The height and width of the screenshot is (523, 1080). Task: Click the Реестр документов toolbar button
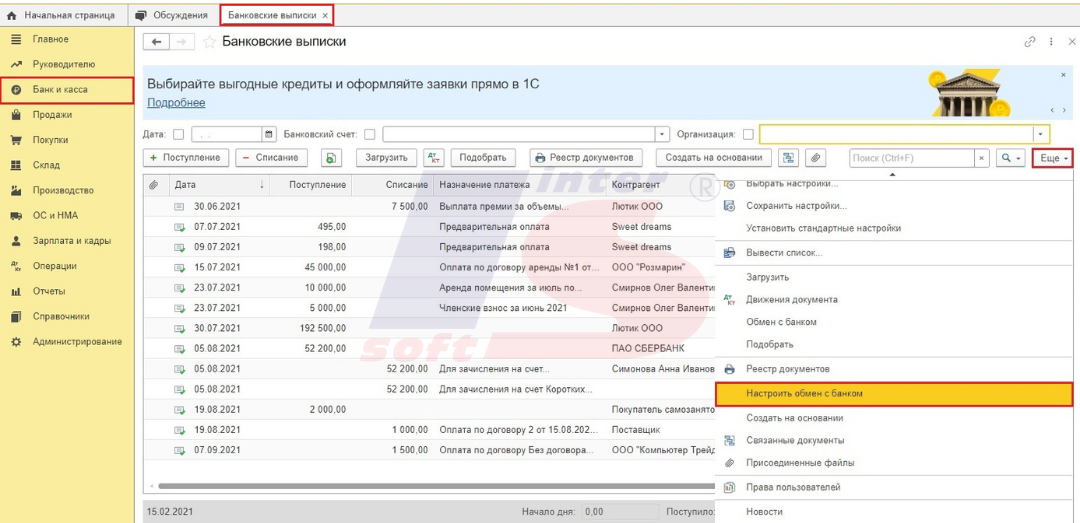586,158
